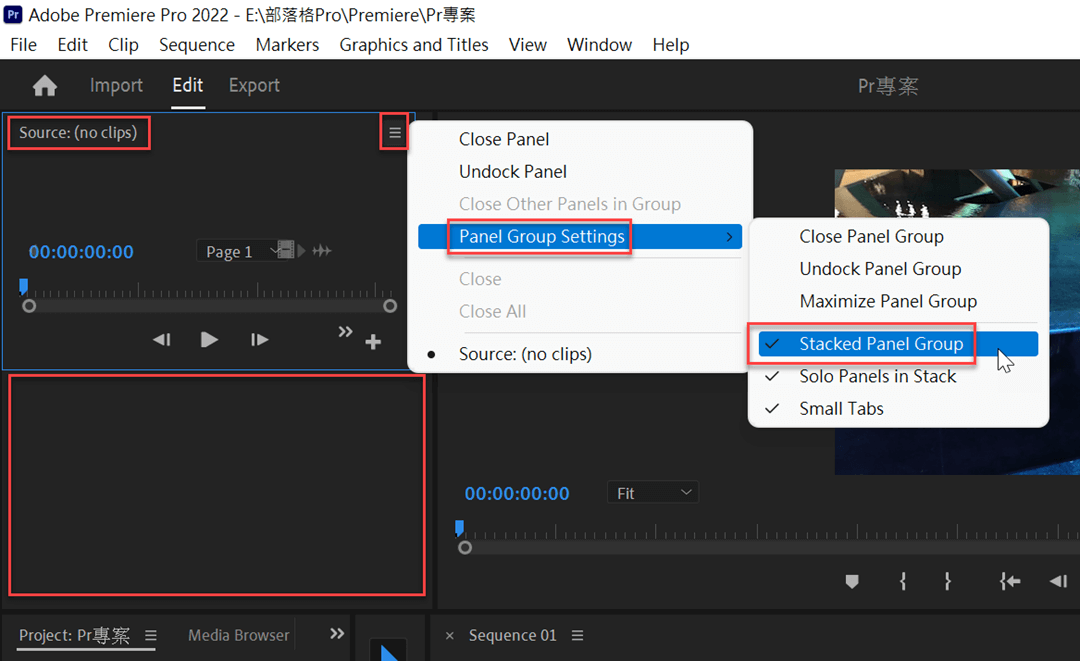Expand the Panel Group Settings submenu

pyautogui.click(x=579, y=236)
